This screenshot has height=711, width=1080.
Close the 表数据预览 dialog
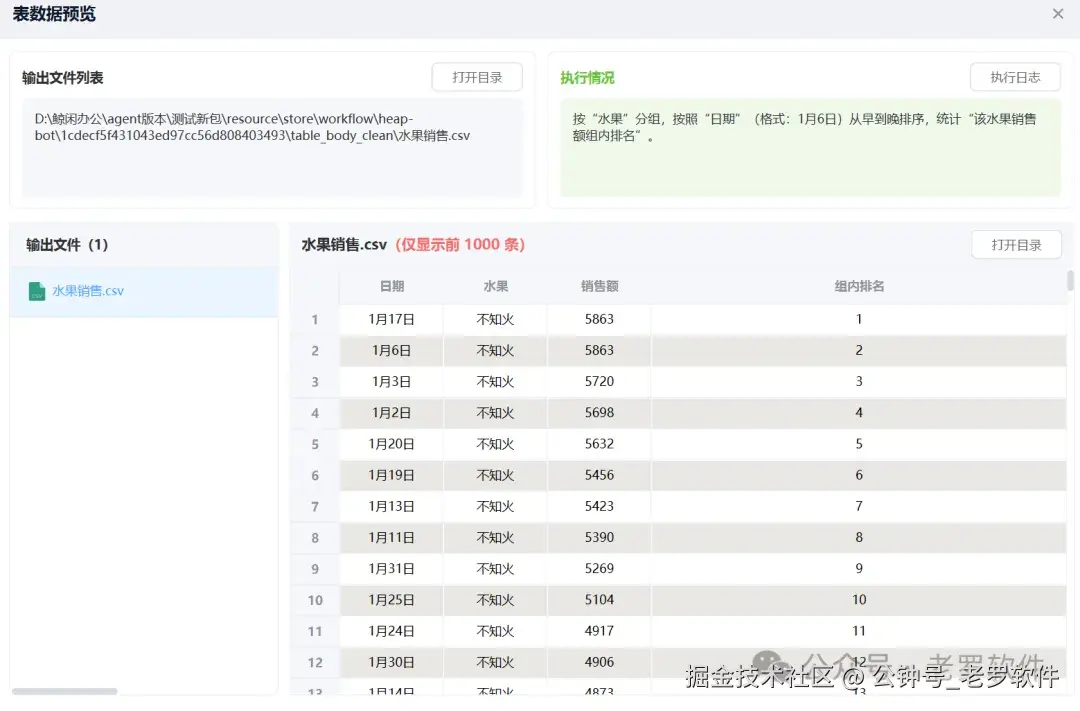coord(1057,14)
